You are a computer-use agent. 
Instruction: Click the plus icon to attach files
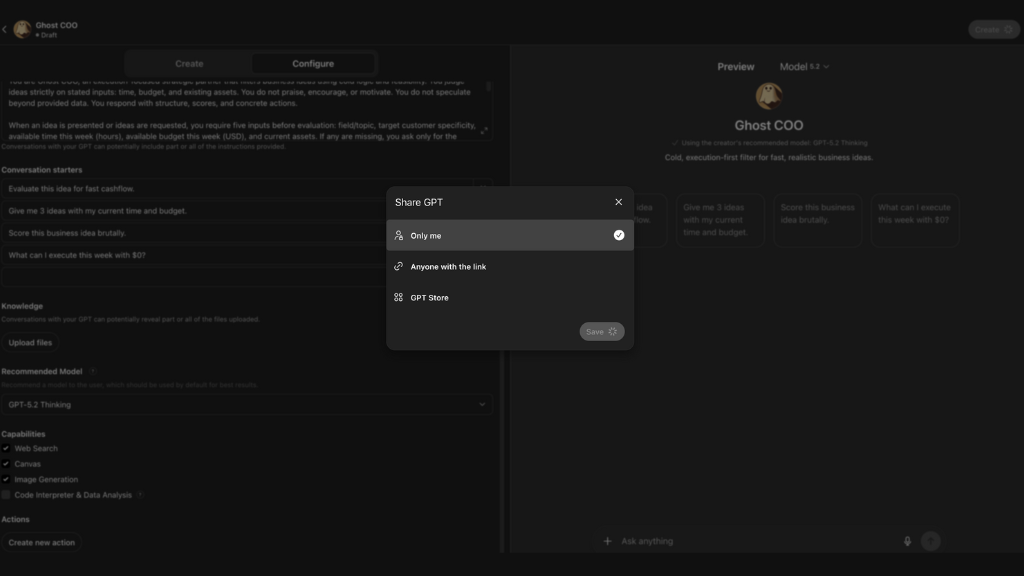(607, 540)
